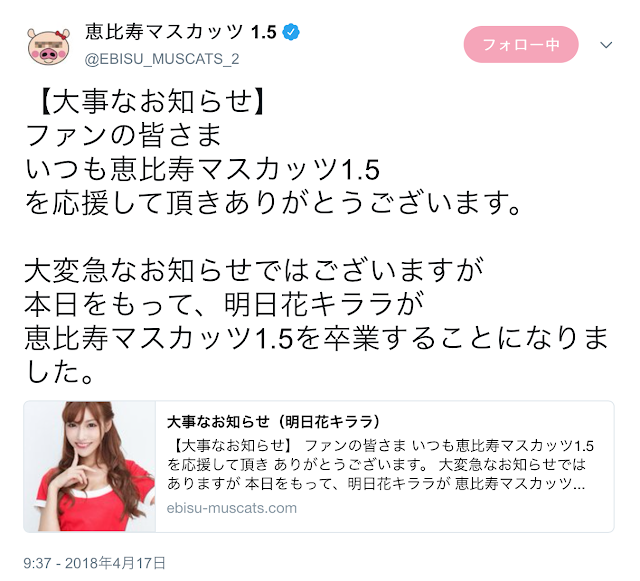Screen dimensions: 640x581
Task: Expand the tweet options chevron
Action: click(x=606, y=45)
